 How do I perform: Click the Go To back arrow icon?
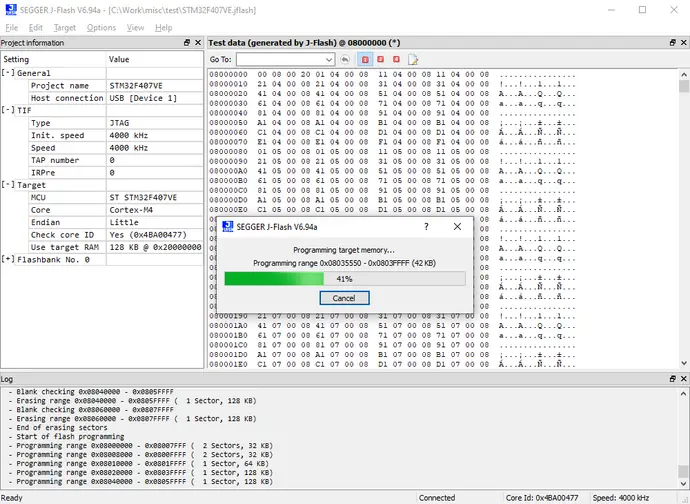pyautogui.click(x=345, y=60)
